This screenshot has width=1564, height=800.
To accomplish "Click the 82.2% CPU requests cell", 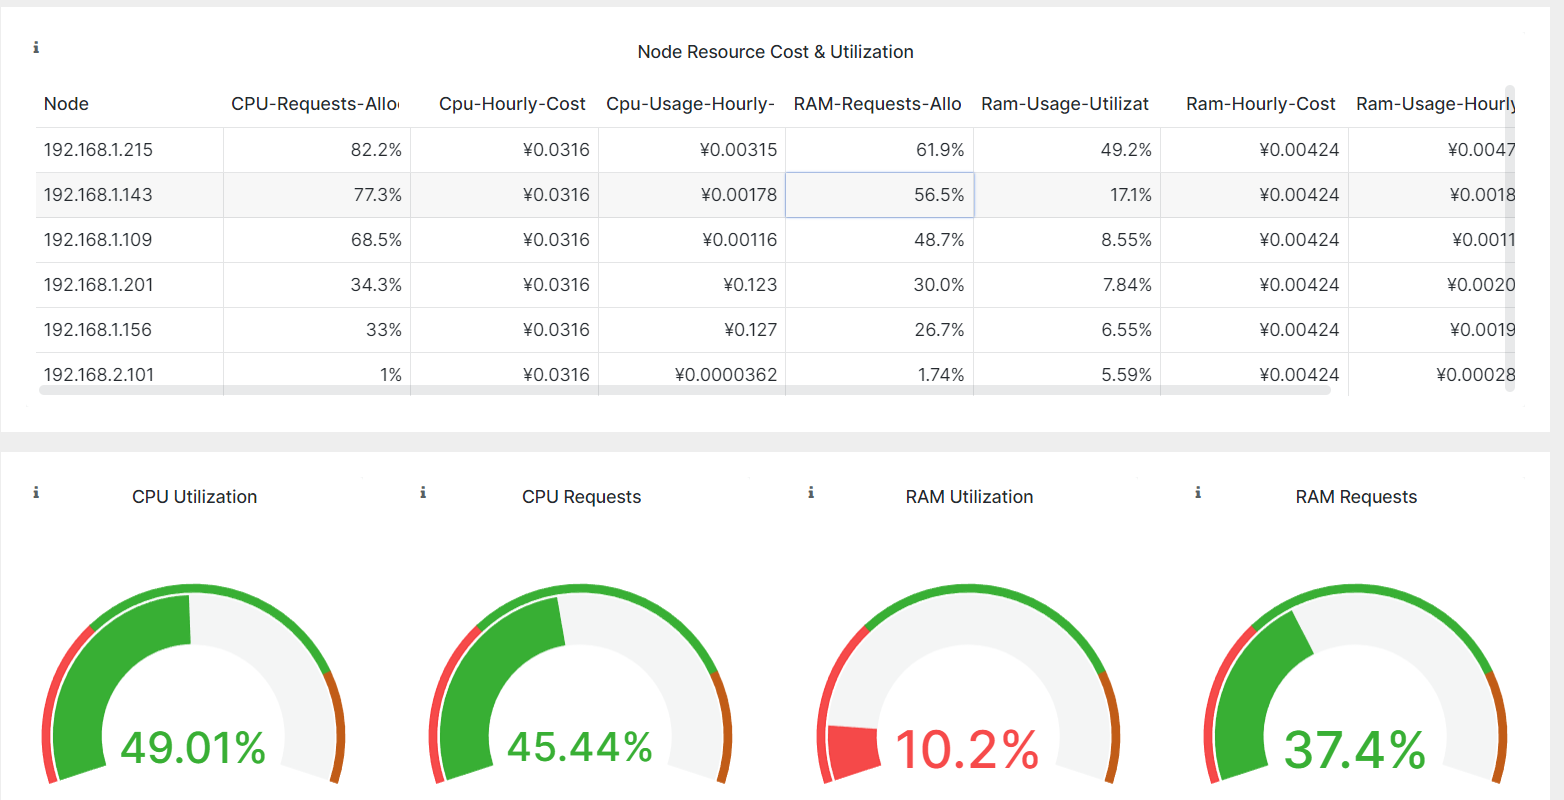I will click(x=317, y=150).
